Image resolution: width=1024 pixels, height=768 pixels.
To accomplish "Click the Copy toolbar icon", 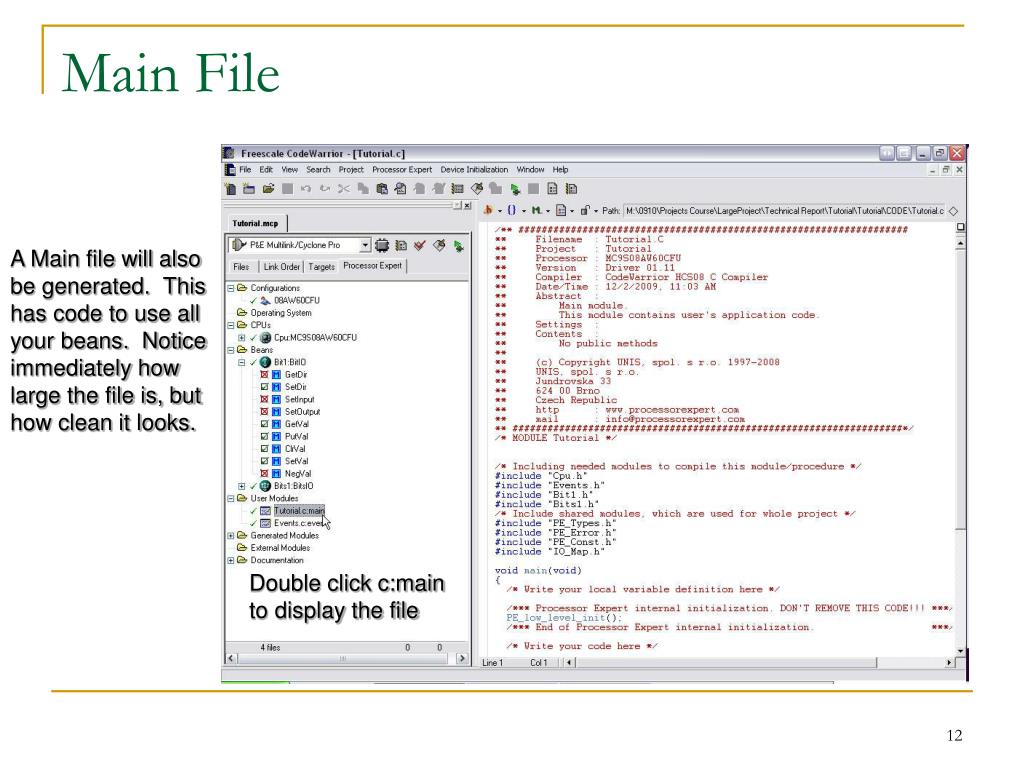I will pos(362,189).
